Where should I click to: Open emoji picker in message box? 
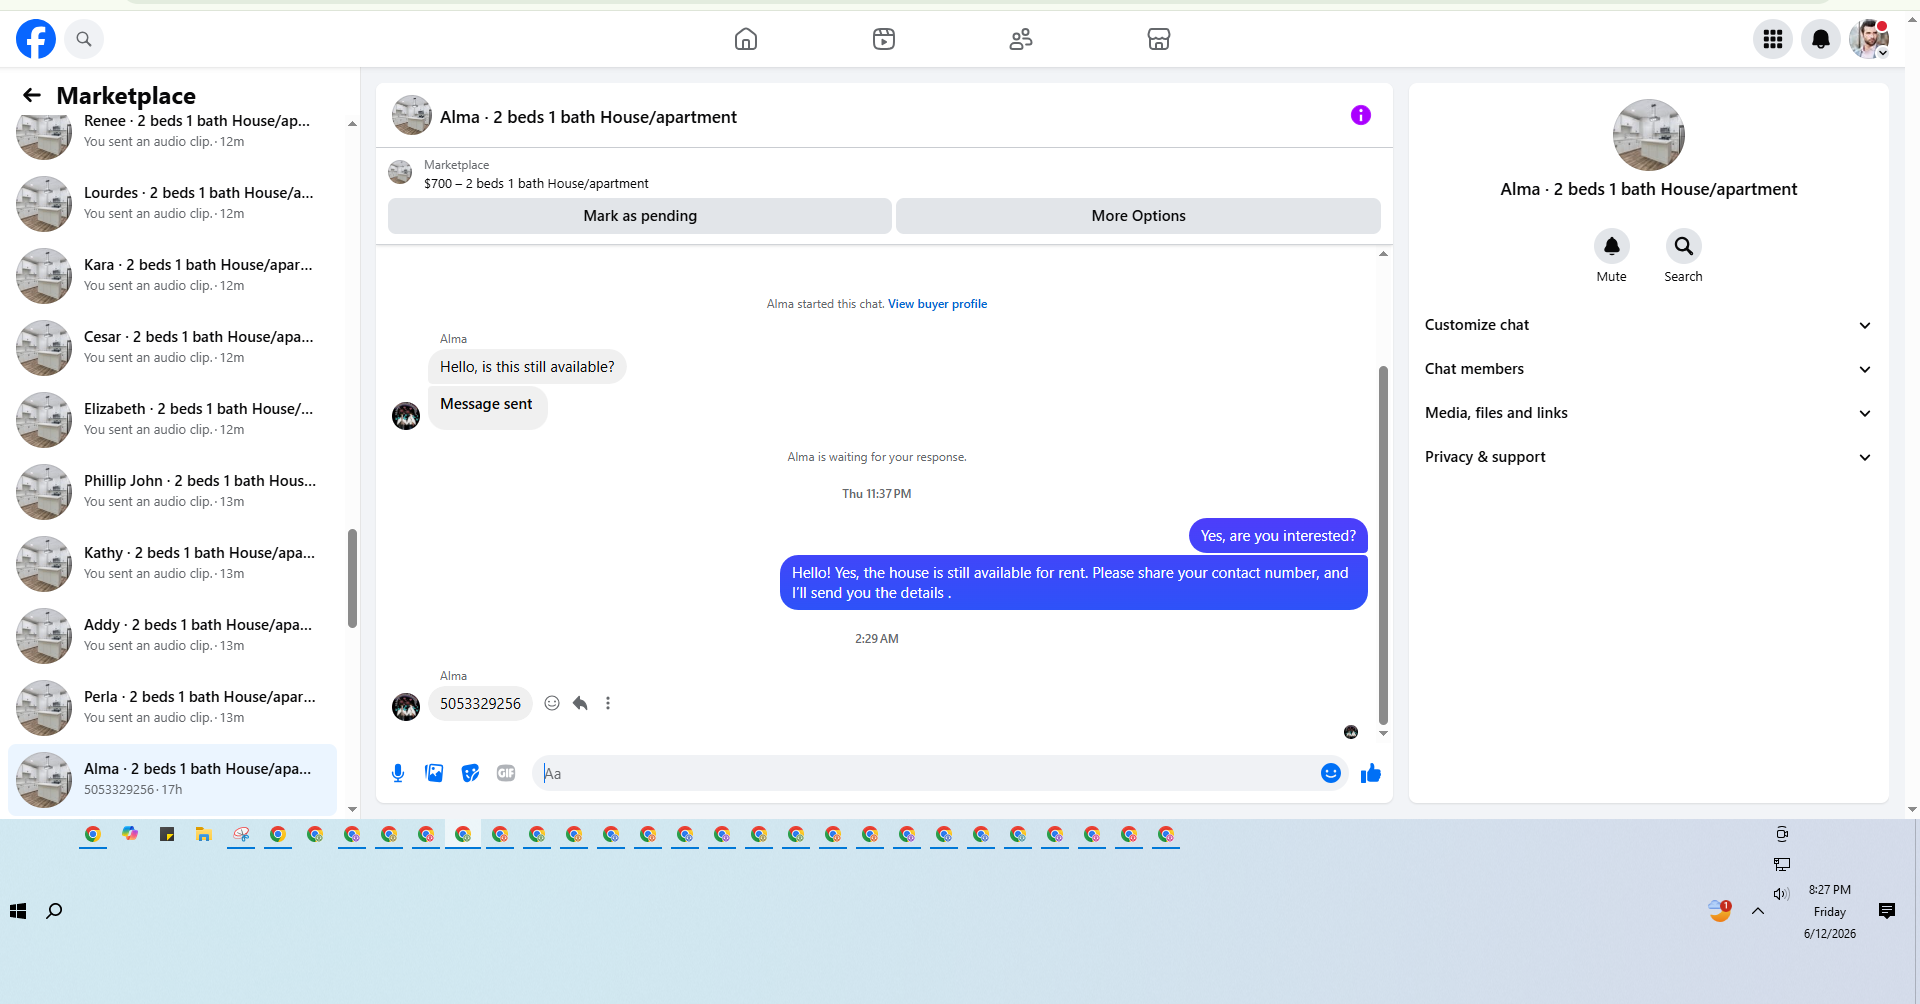[x=1331, y=773]
